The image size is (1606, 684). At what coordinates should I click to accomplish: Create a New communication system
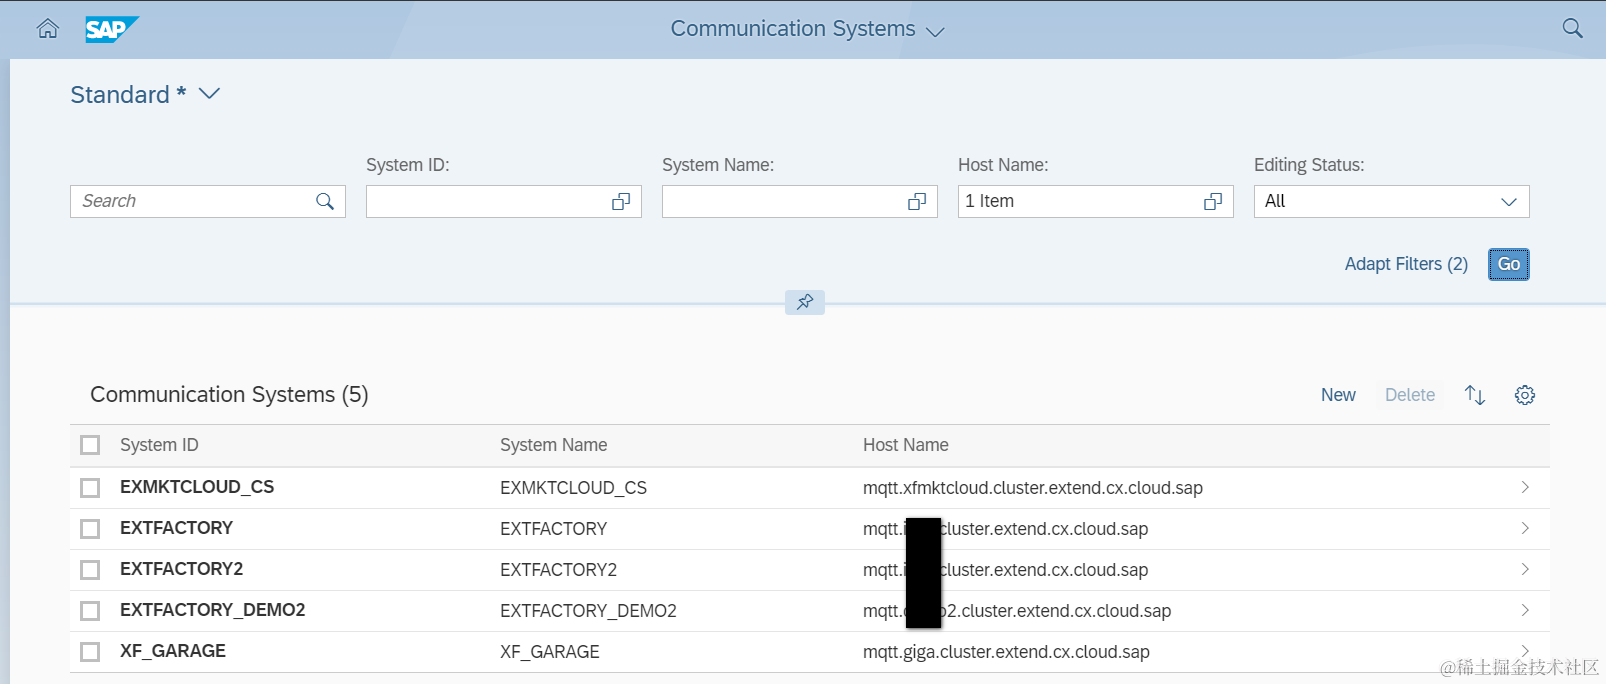pos(1338,395)
